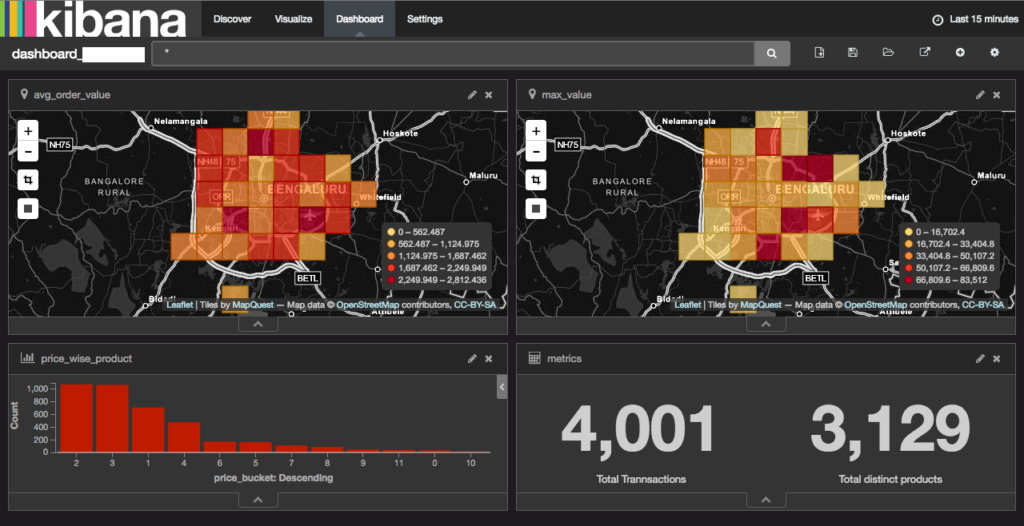This screenshot has height=526, width=1024.
Task: Open MapQuest link in avg_order_value map
Action: coord(251,305)
